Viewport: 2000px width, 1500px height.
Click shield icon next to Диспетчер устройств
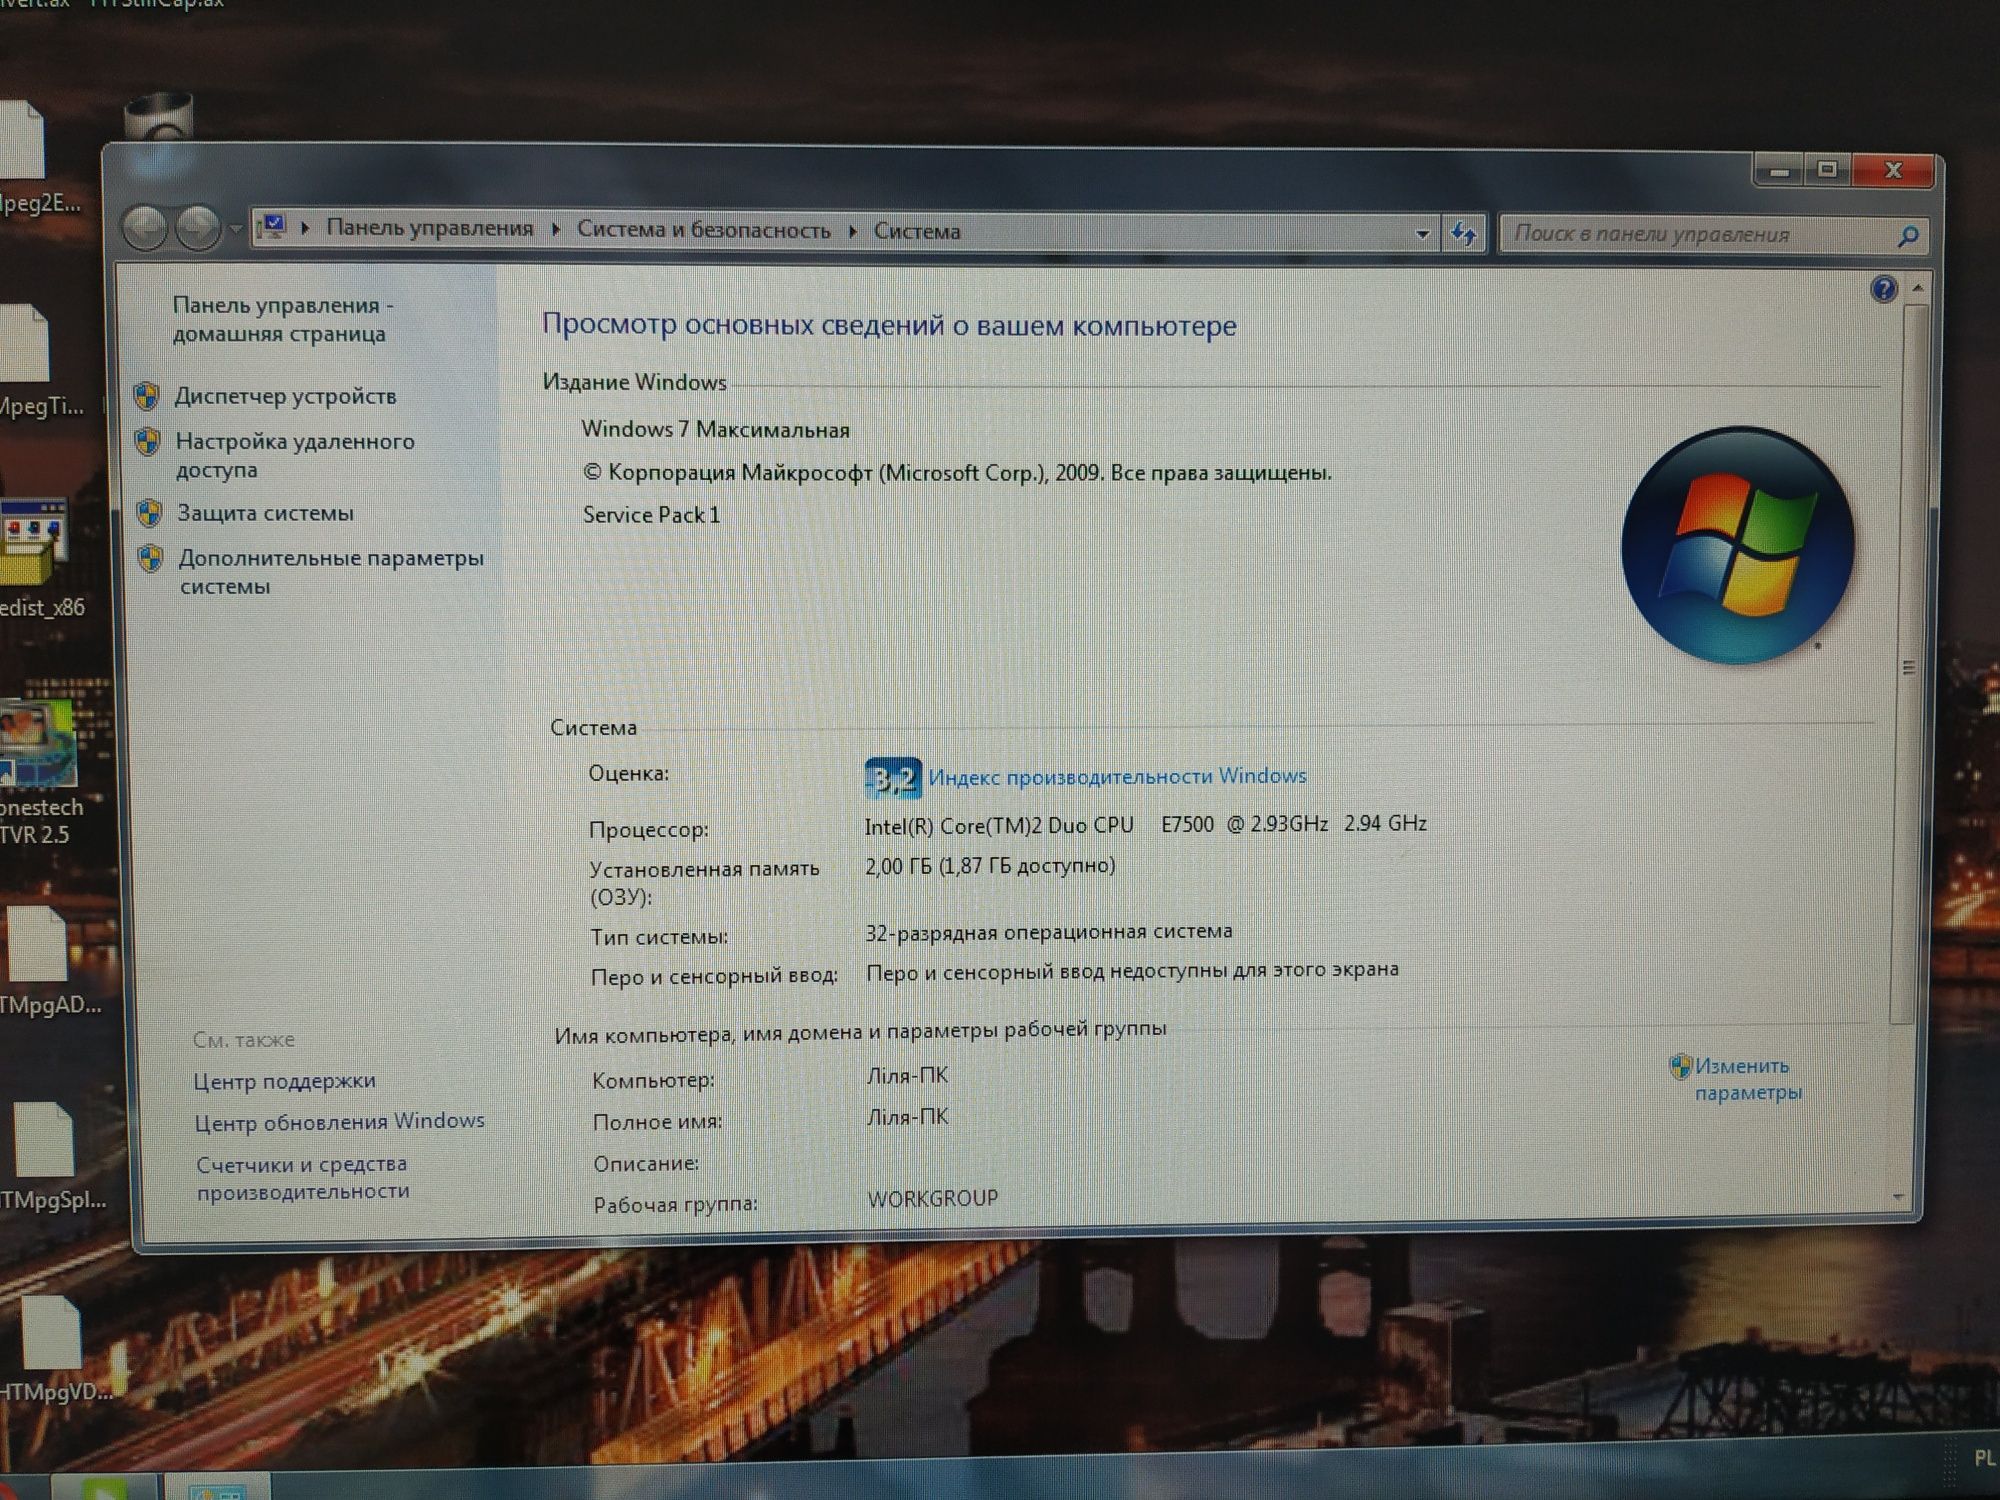[x=146, y=396]
